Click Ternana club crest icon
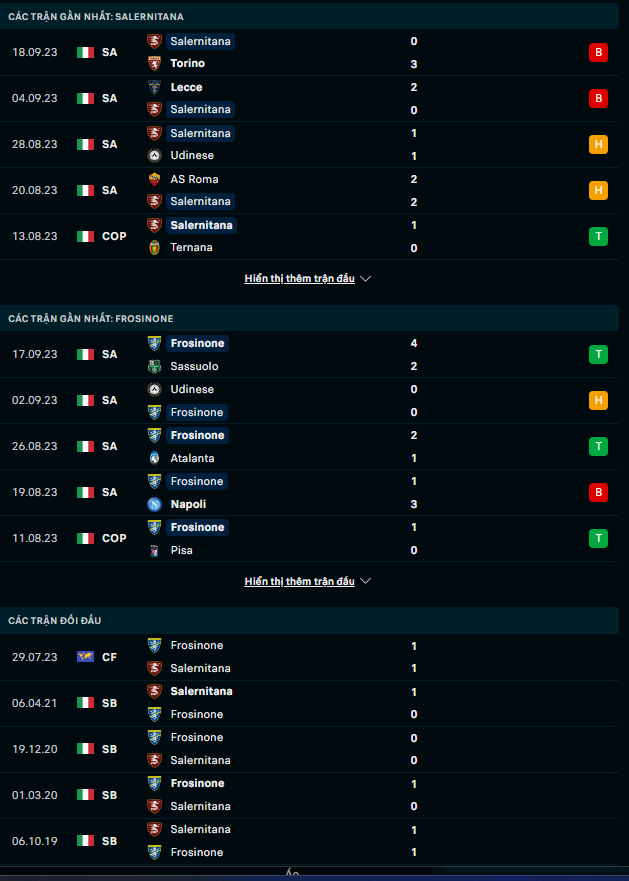The image size is (629, 881). coord(155,248)
